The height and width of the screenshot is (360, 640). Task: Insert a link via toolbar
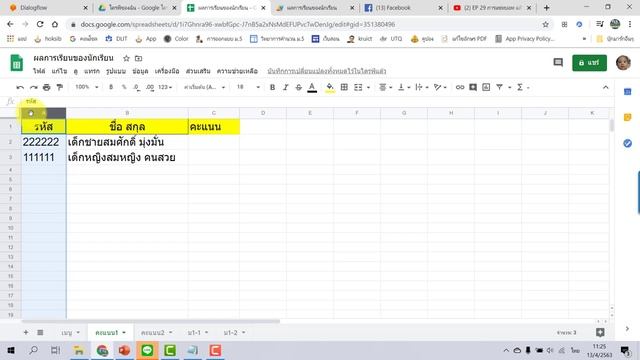pos(460,87)
